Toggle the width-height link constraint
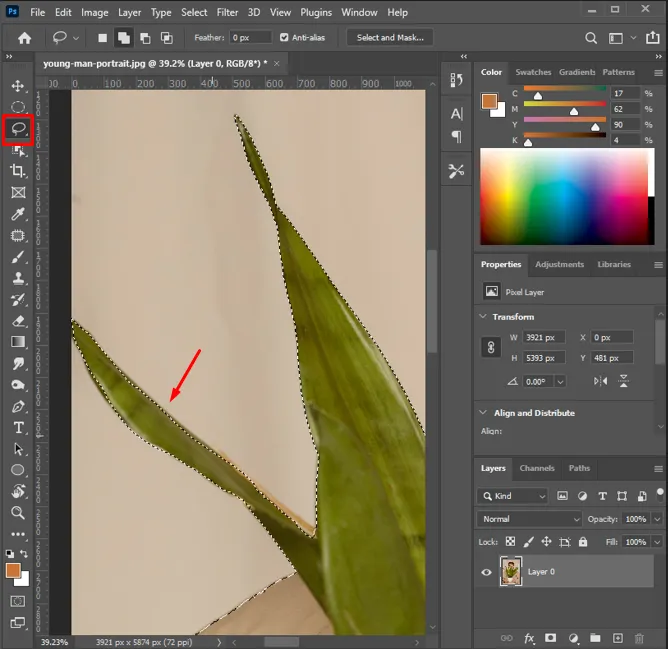The width and height of the screenshot is (668, 649). point(491,347)
